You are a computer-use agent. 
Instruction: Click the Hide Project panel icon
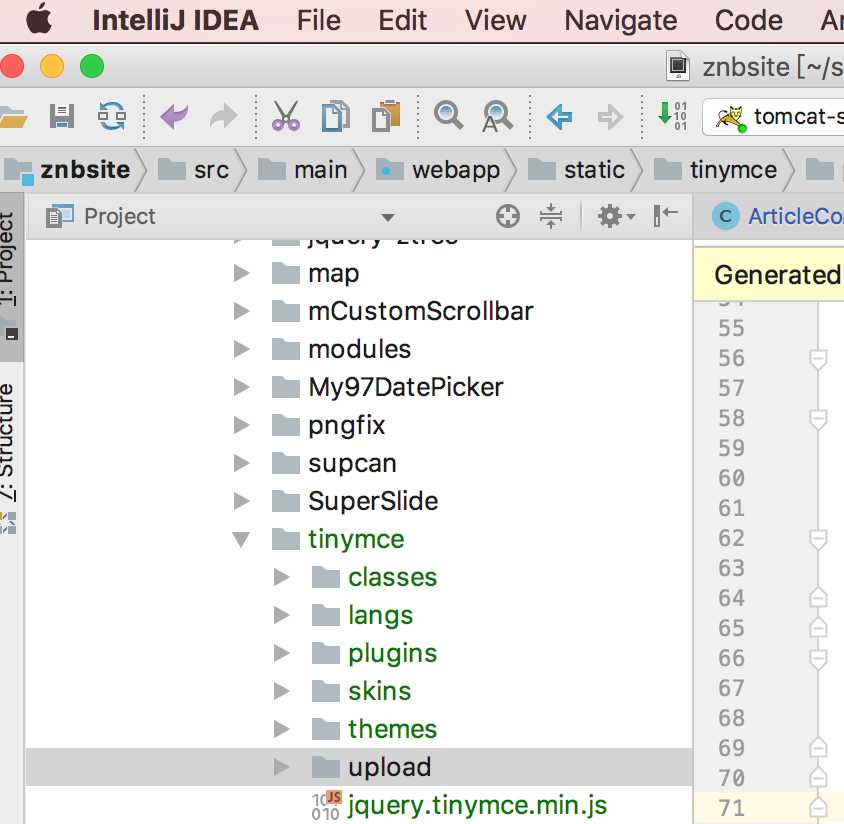click(665, 216)
